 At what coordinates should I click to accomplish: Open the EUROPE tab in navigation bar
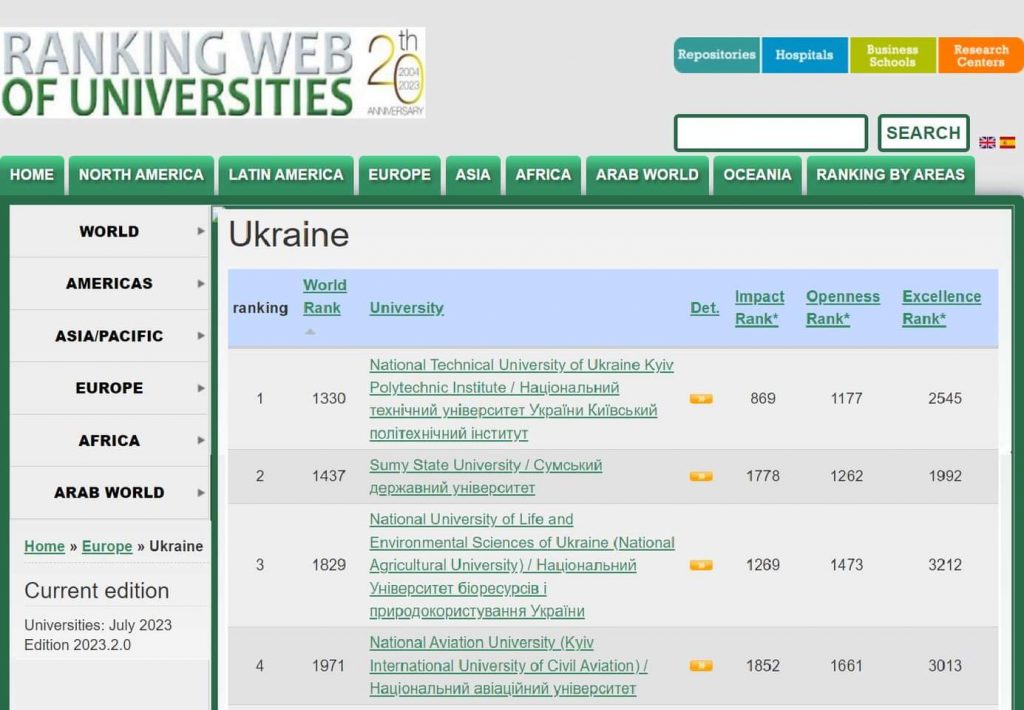[400, 175]
